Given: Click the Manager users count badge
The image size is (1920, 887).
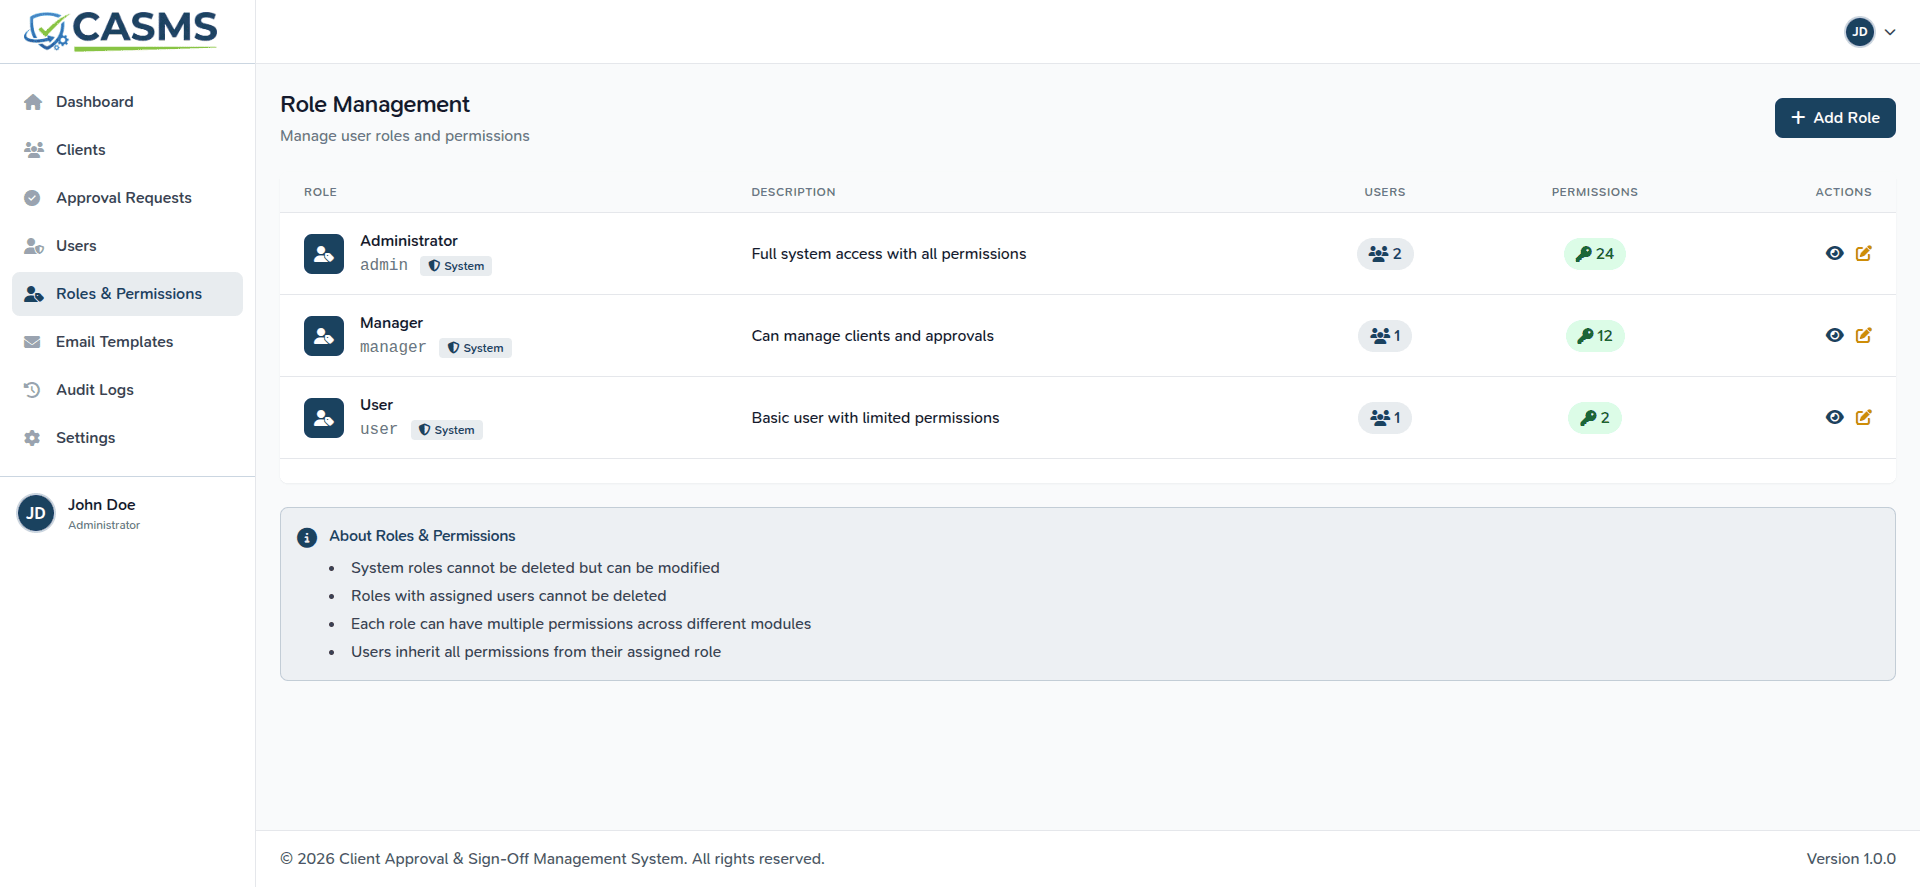Looking at the screenshot, I should point(1384,336).
